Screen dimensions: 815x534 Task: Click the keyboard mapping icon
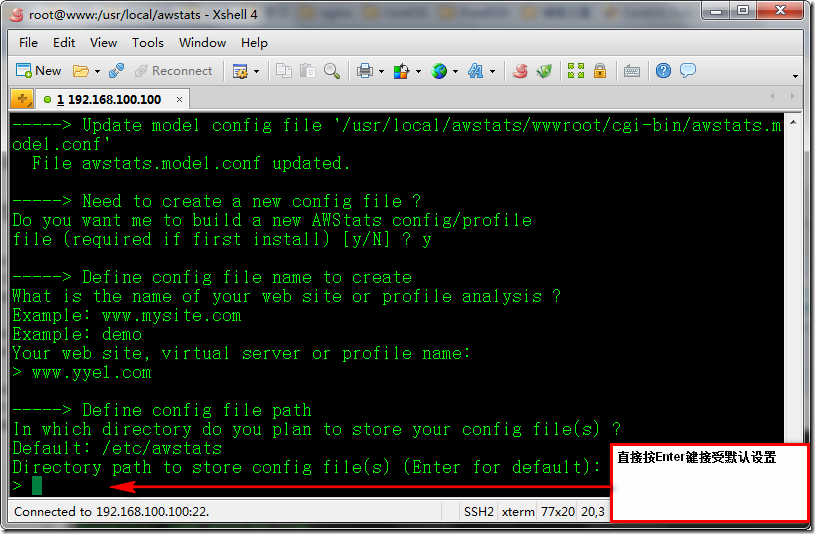coord(632,71)
